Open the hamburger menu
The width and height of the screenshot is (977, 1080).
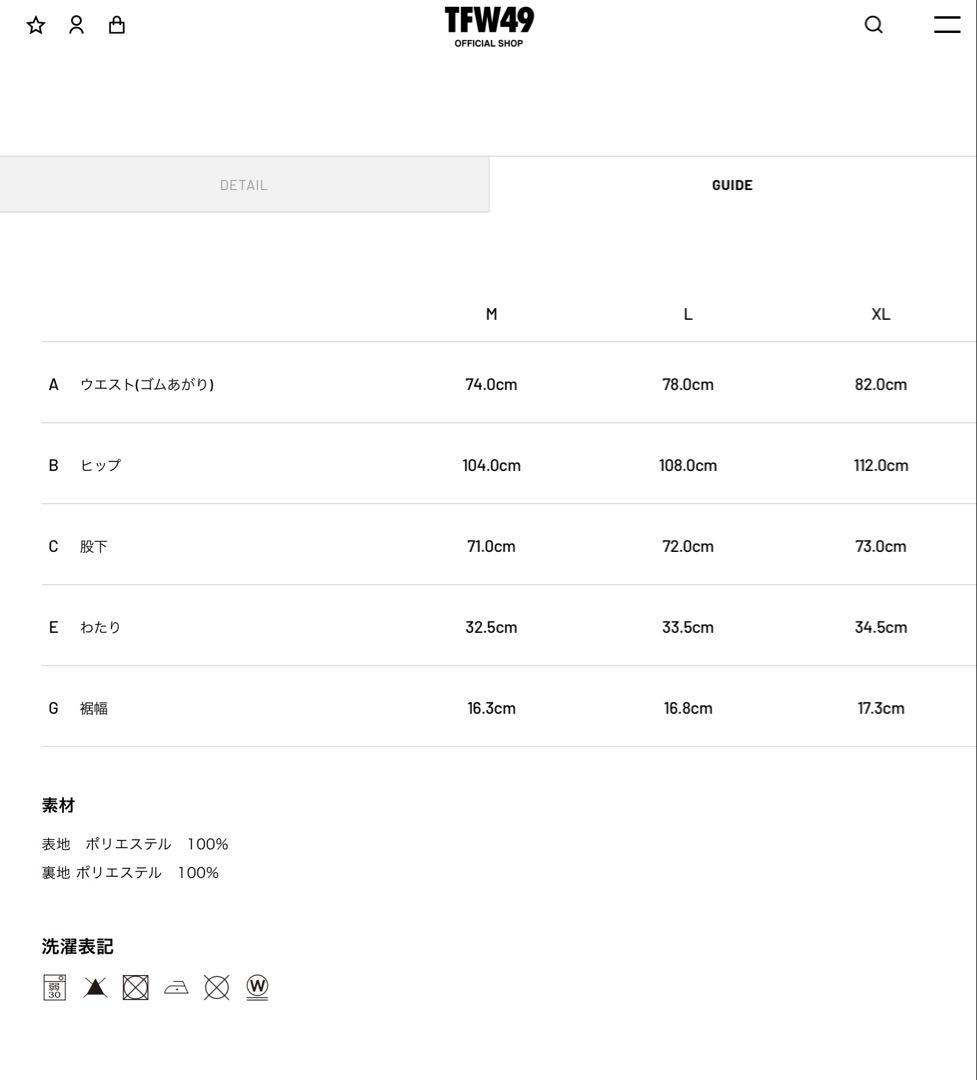click(x=946, y=25)
